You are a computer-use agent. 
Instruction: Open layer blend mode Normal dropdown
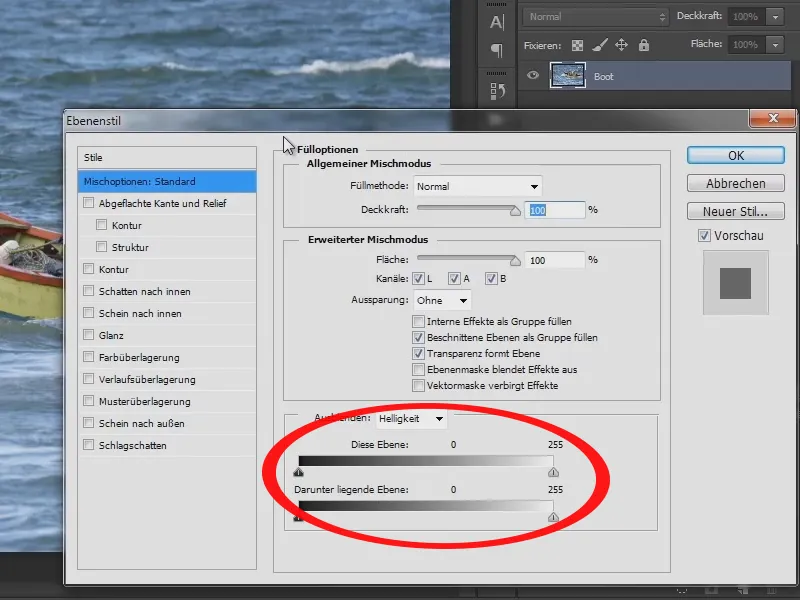[595, 17]
